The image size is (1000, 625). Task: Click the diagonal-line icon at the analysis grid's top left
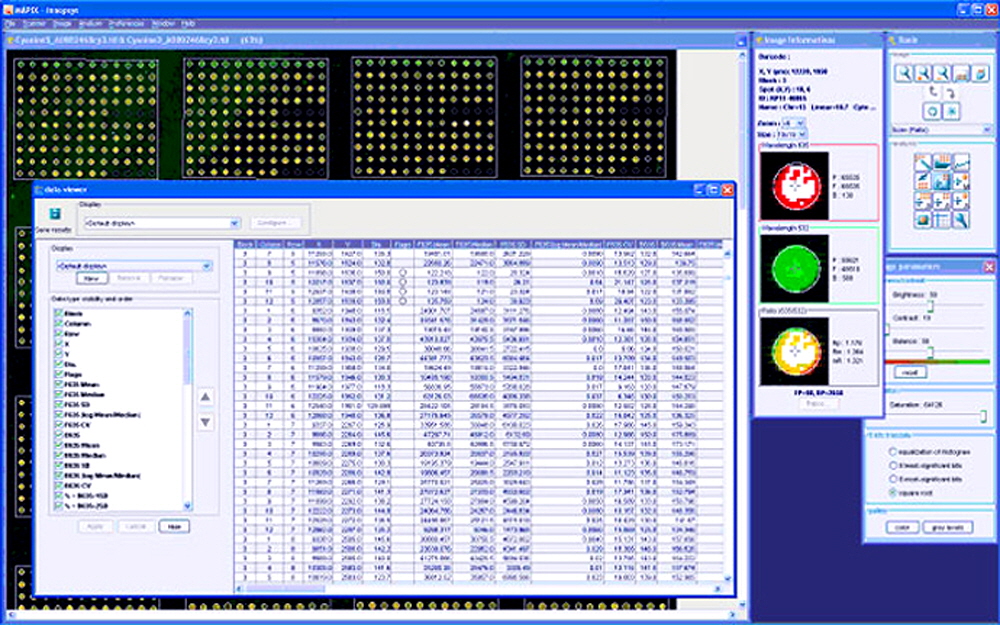coord(923,163)
